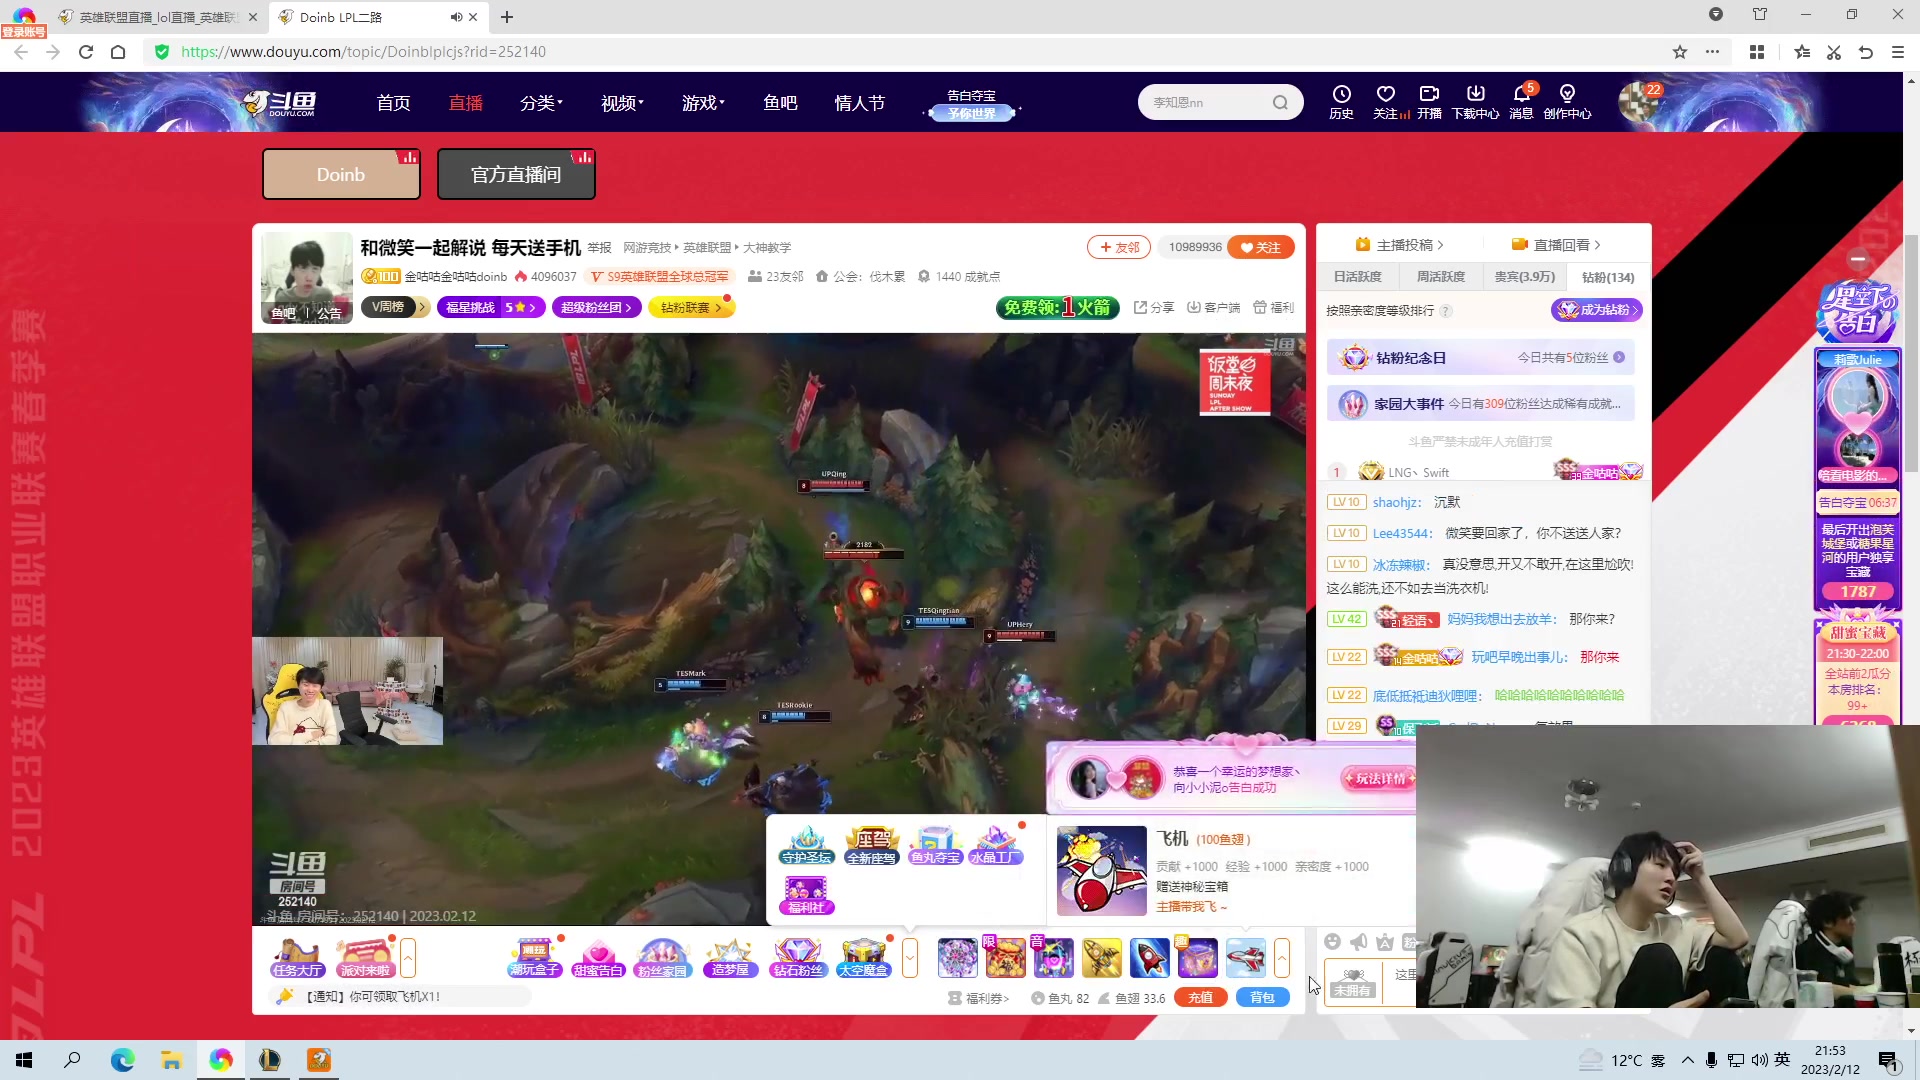The width and height of the screenshot is (1920, 1080).
Task: Switch to 贵宾(3.9万) tab
Action: coord(1524,277)
